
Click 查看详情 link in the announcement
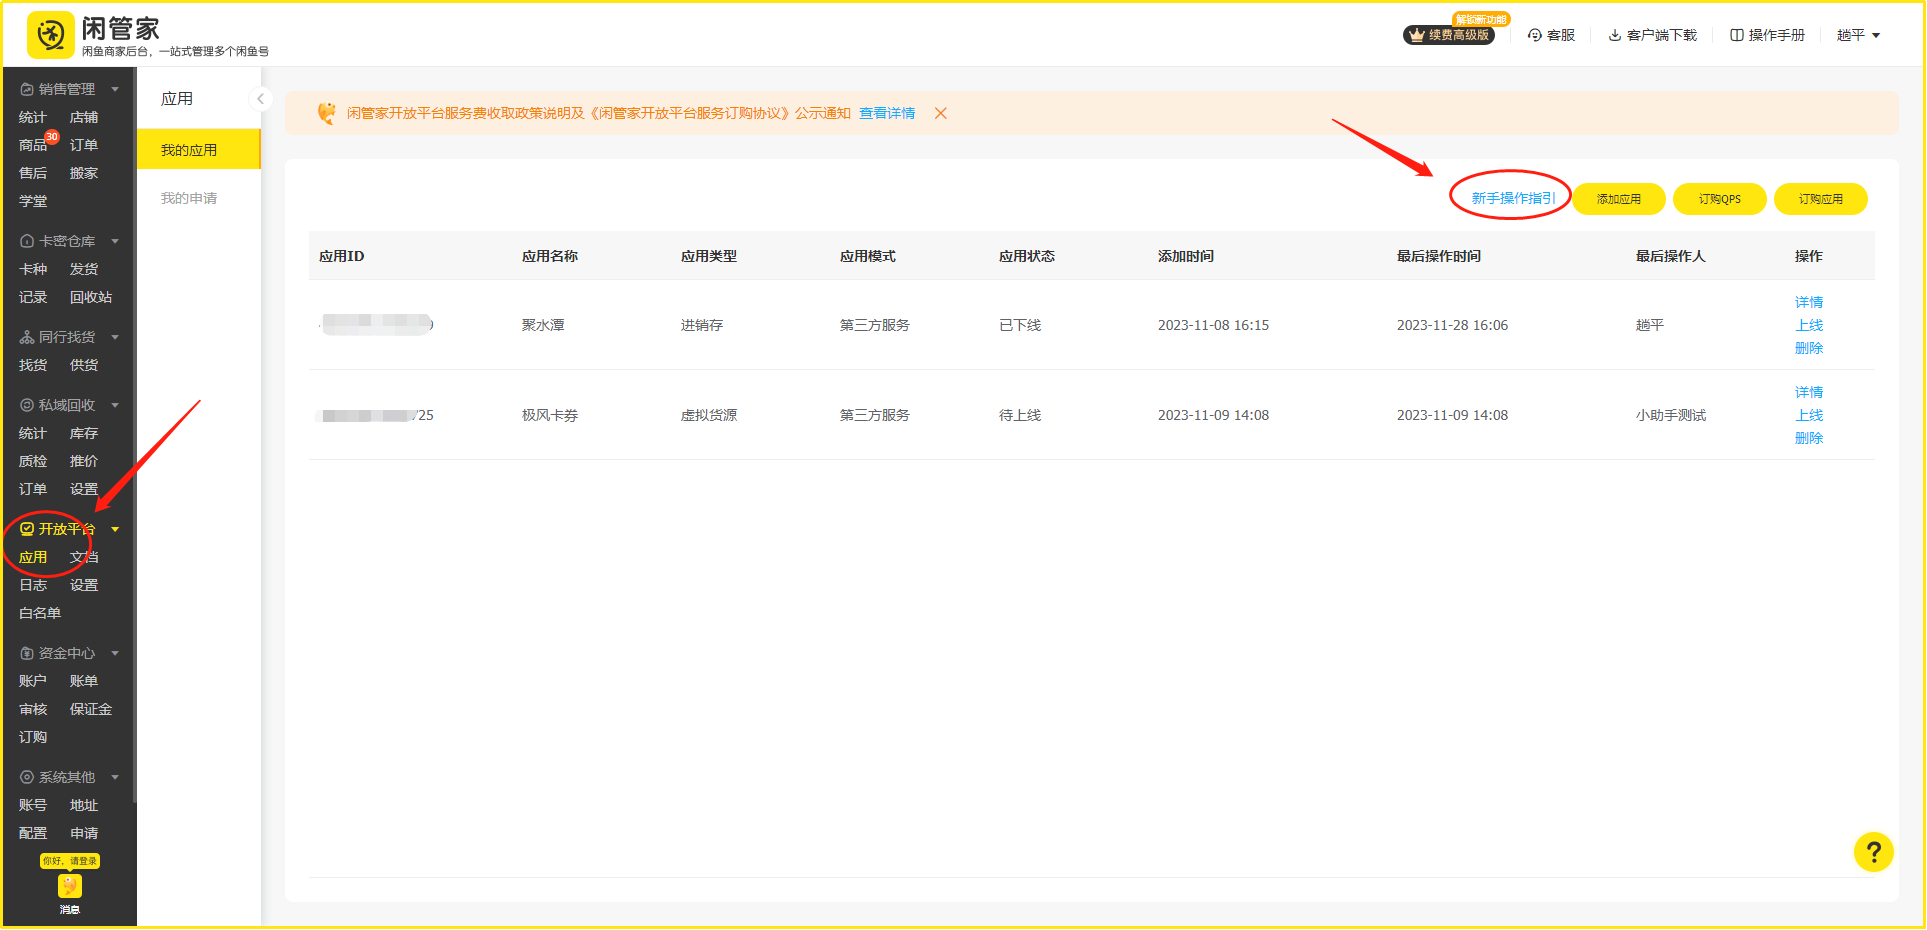[x=887, y=113]
